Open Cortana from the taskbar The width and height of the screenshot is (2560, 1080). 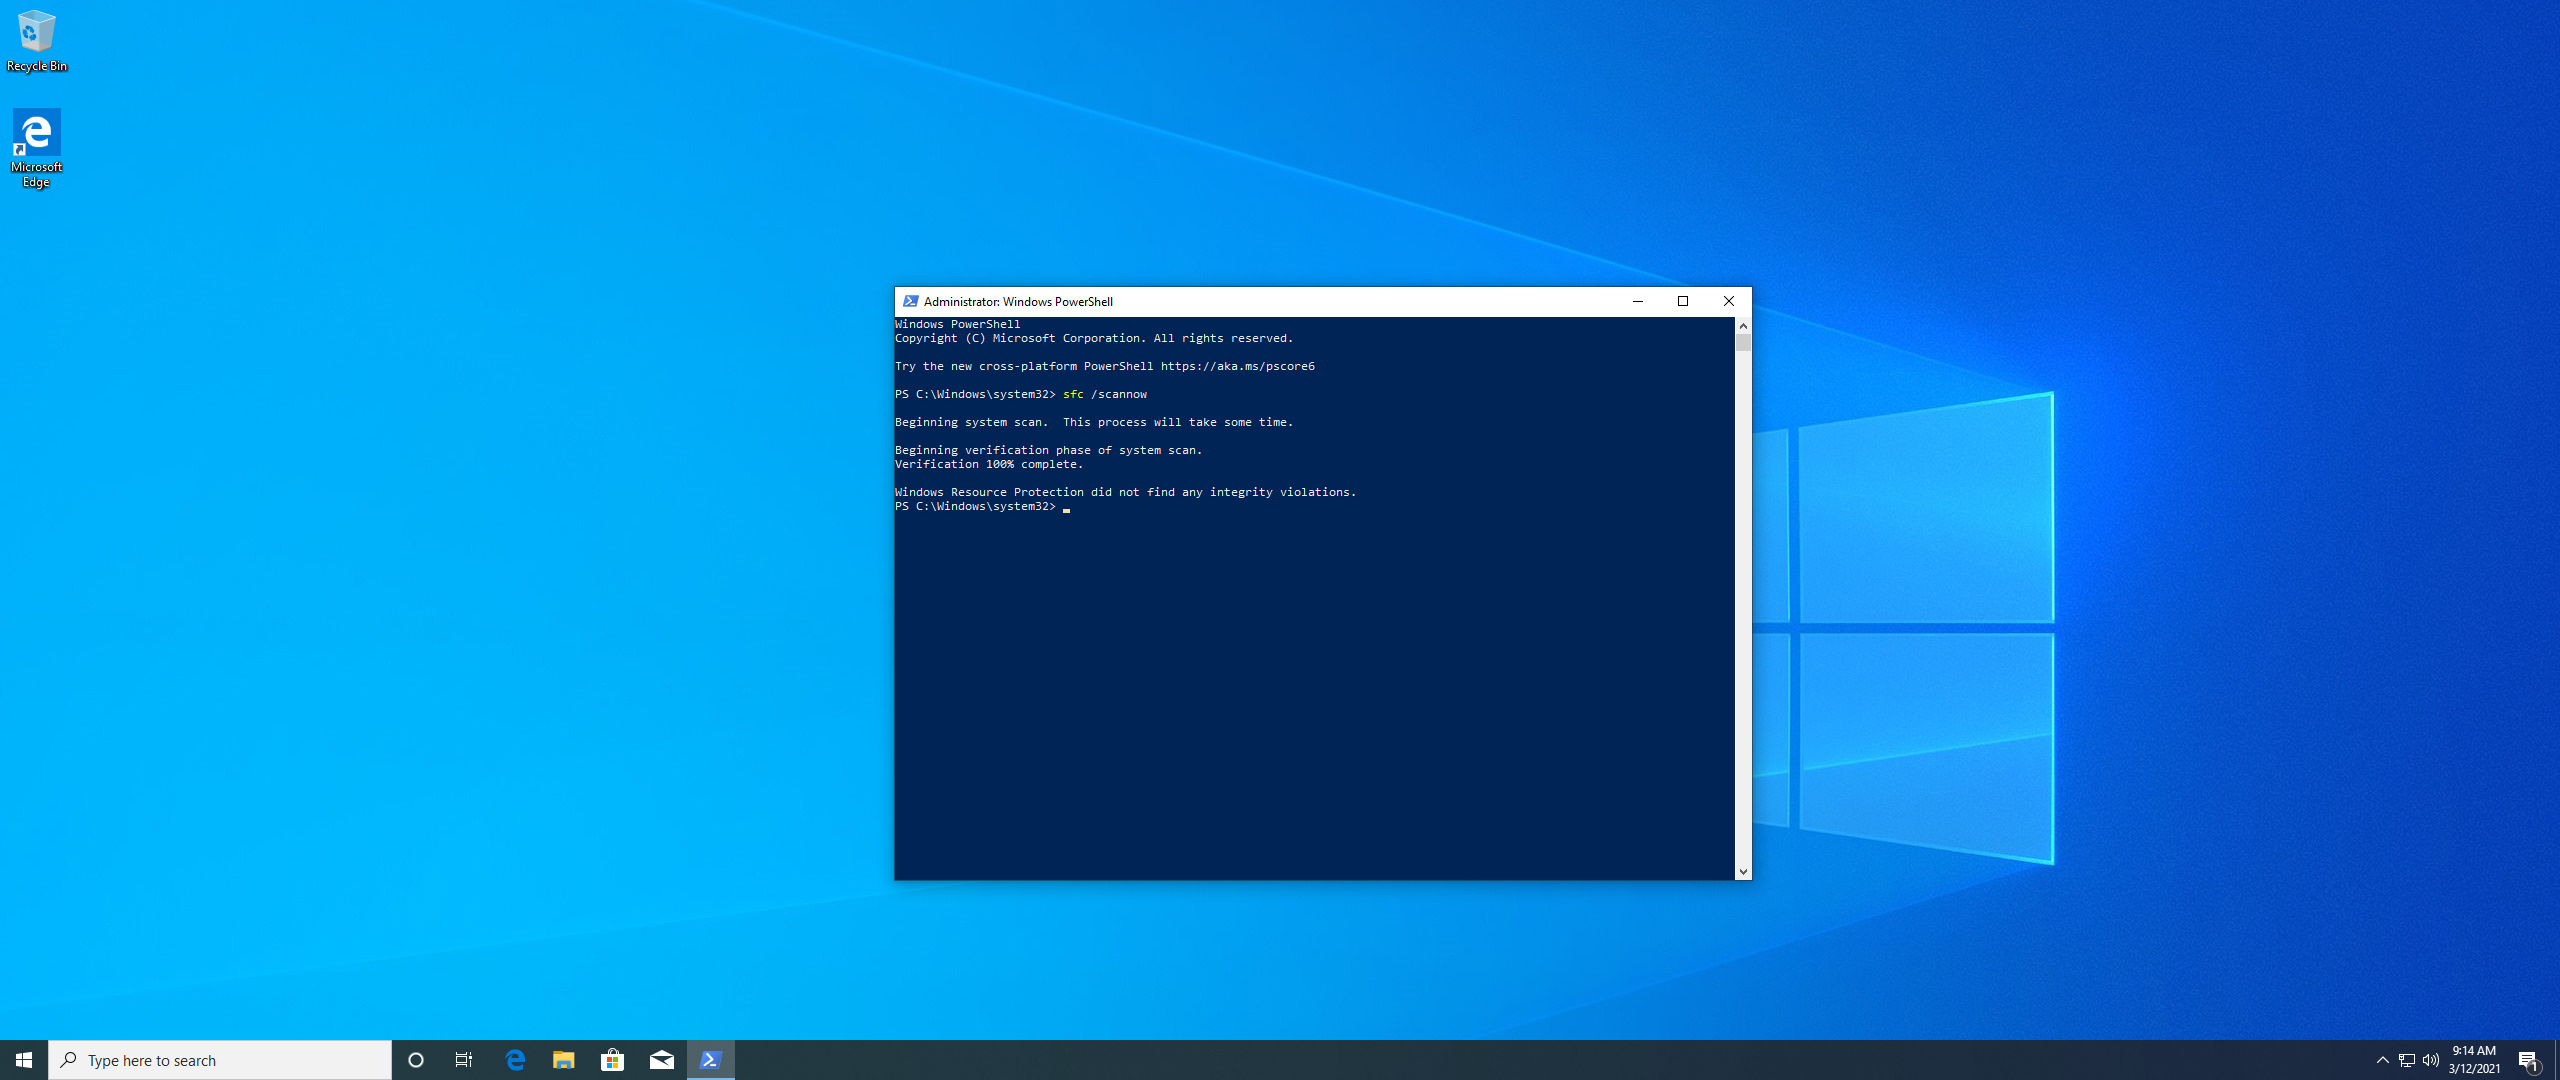click(416, 1060)
